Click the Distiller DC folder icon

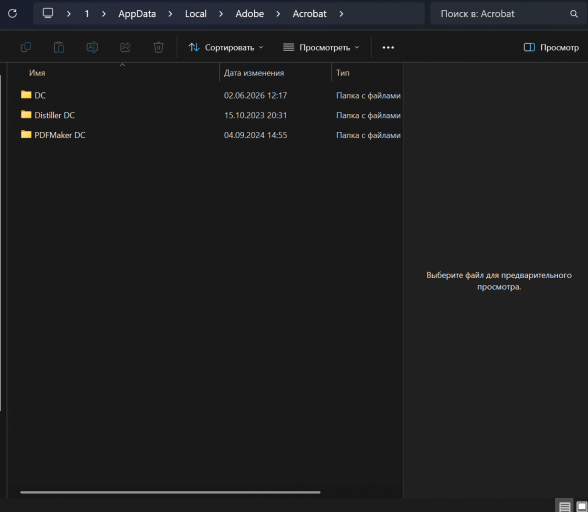(26, 114)
